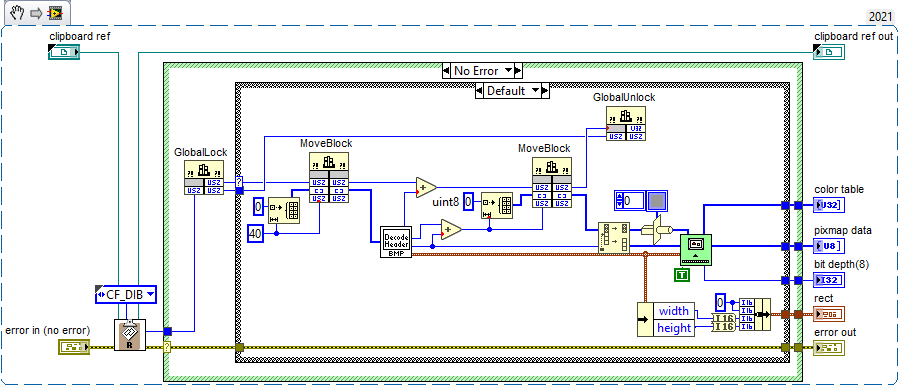Click the green pixmap VI icon
899x386 pixels.
pyautogui.click(x=696, y=249)
